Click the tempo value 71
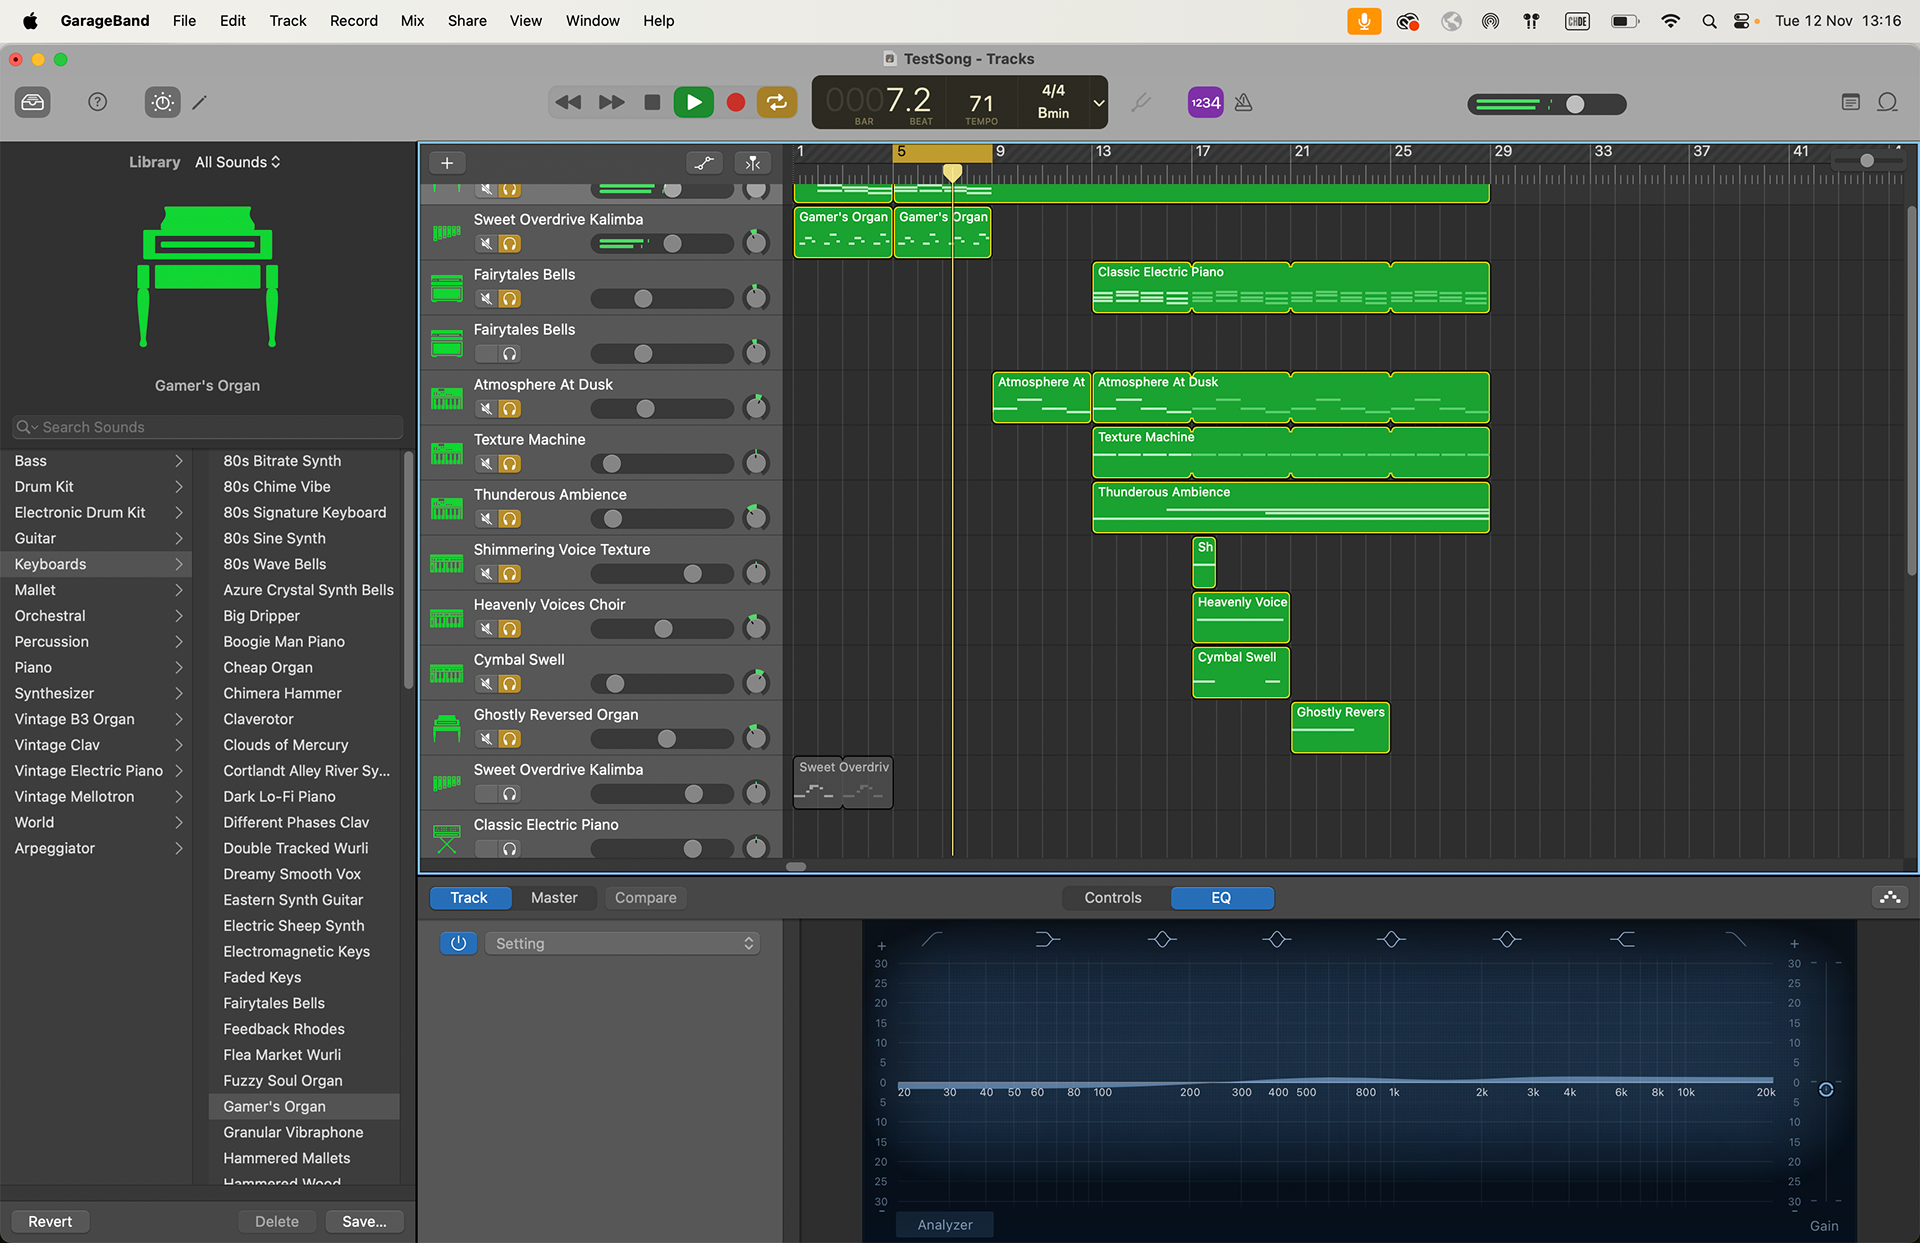Image resolution: width=1920 pixels, height=1243 pixels. 981,103
